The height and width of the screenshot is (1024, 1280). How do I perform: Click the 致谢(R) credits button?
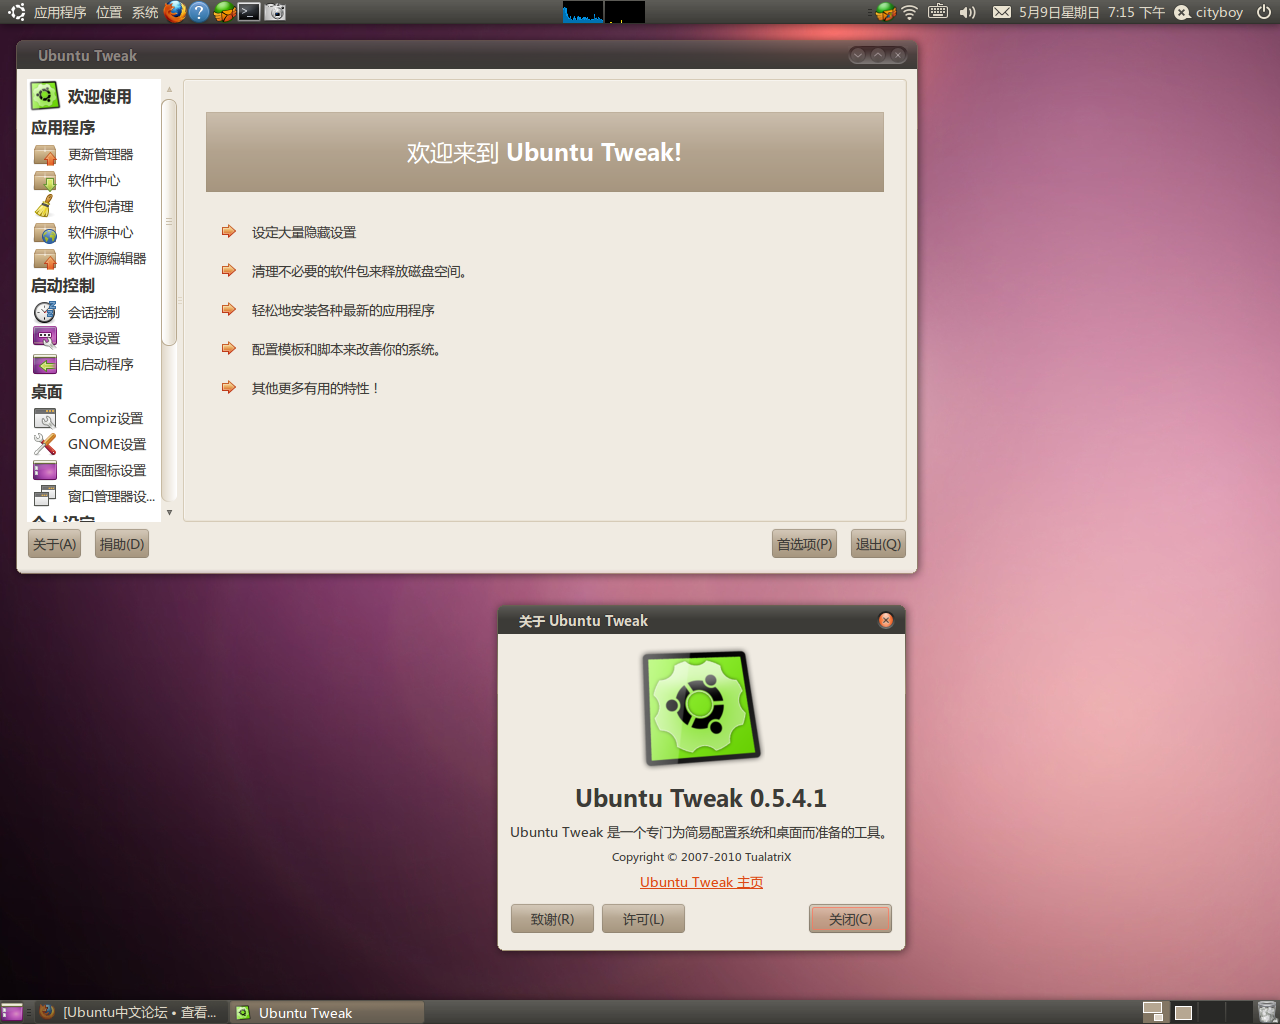tap(552, 919)
